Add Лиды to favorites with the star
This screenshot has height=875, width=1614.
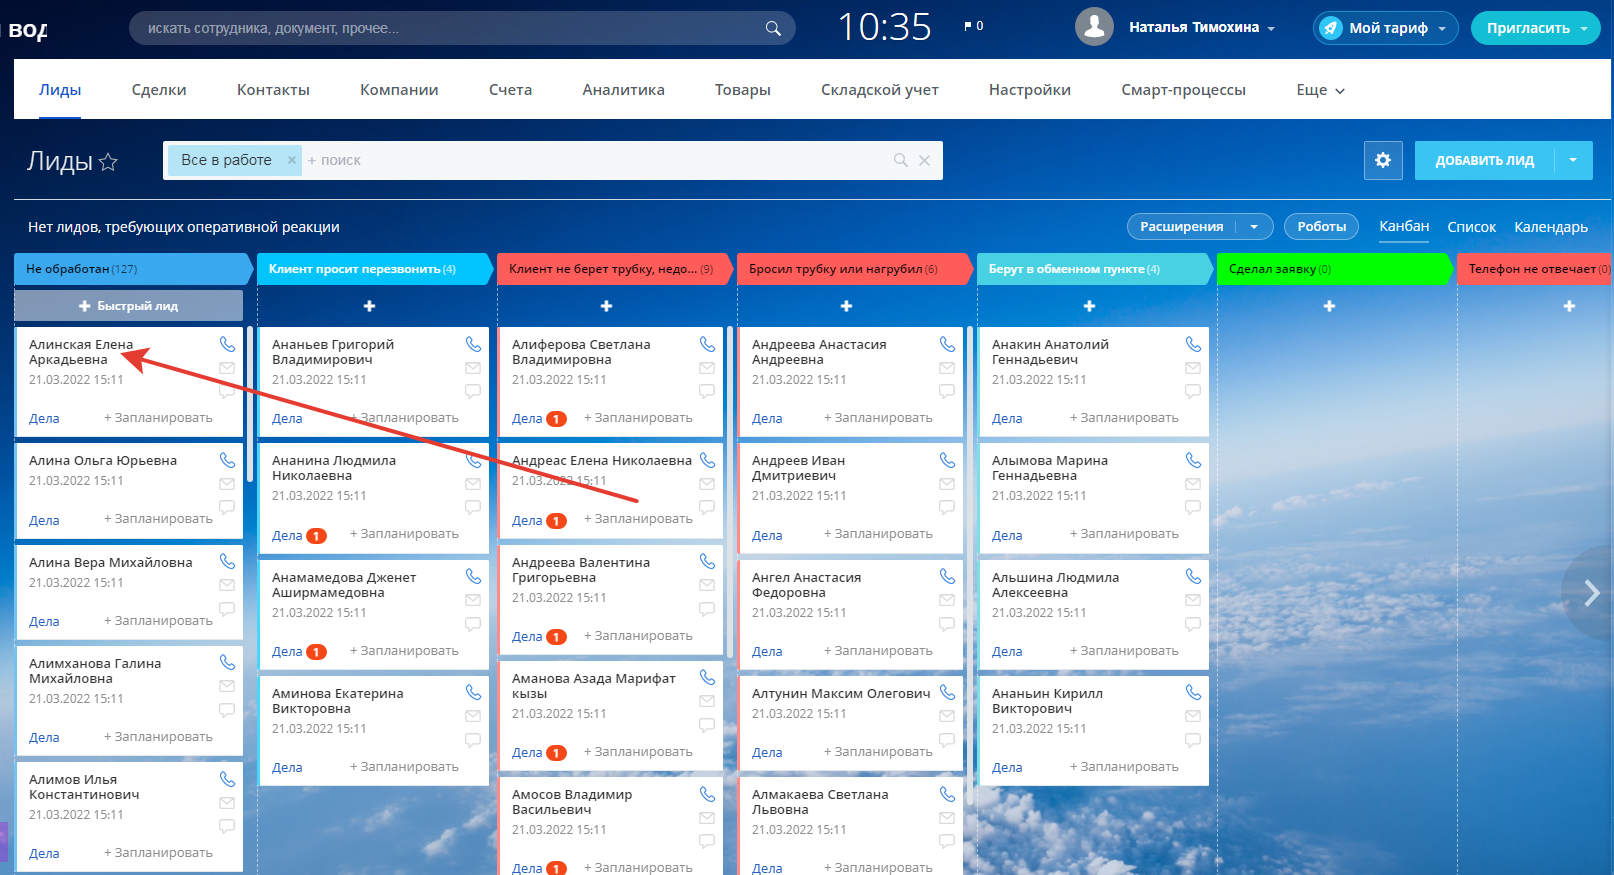(x=108, y=162)
